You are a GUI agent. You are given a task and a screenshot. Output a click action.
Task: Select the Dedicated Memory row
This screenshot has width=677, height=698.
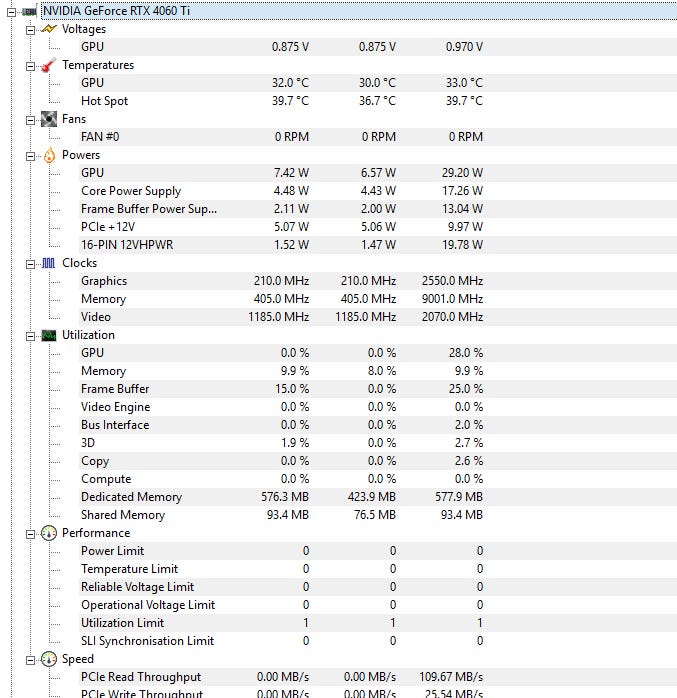tap(378, 497)
